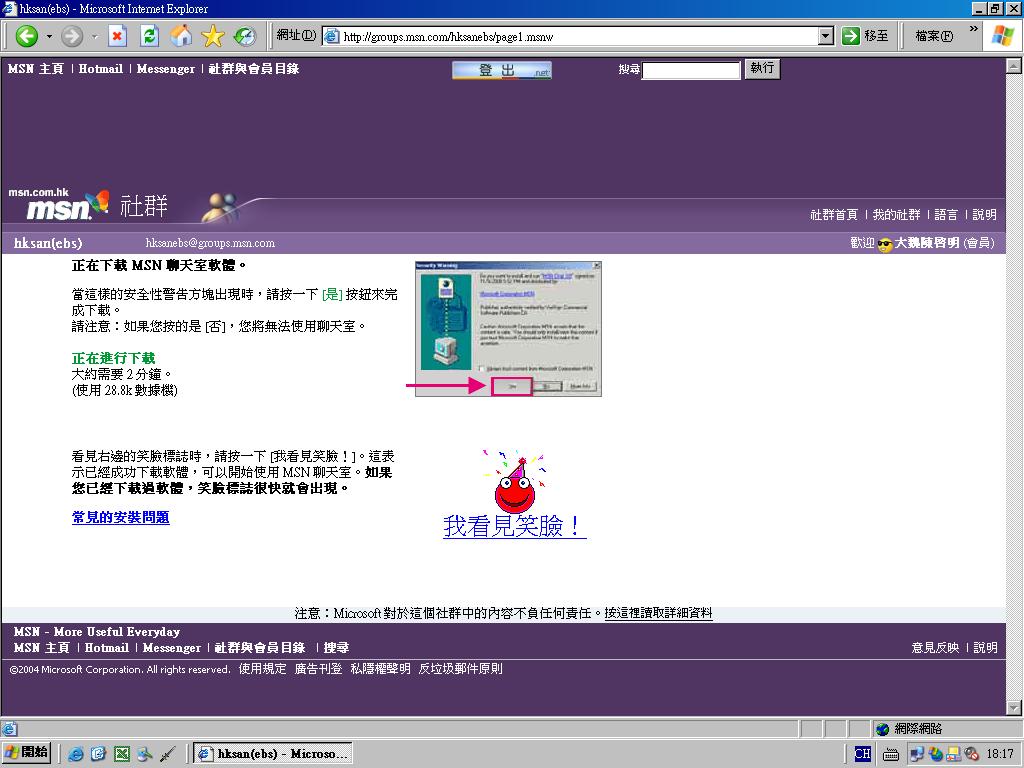
Task: Open the 反垃圾郵件原則 anti-spam link
Action: point(460,669)
